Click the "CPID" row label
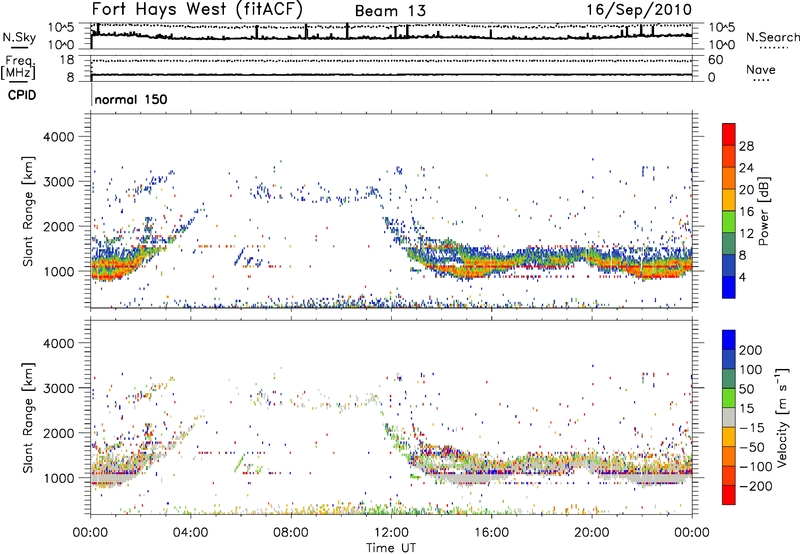 tap(22, 95)
